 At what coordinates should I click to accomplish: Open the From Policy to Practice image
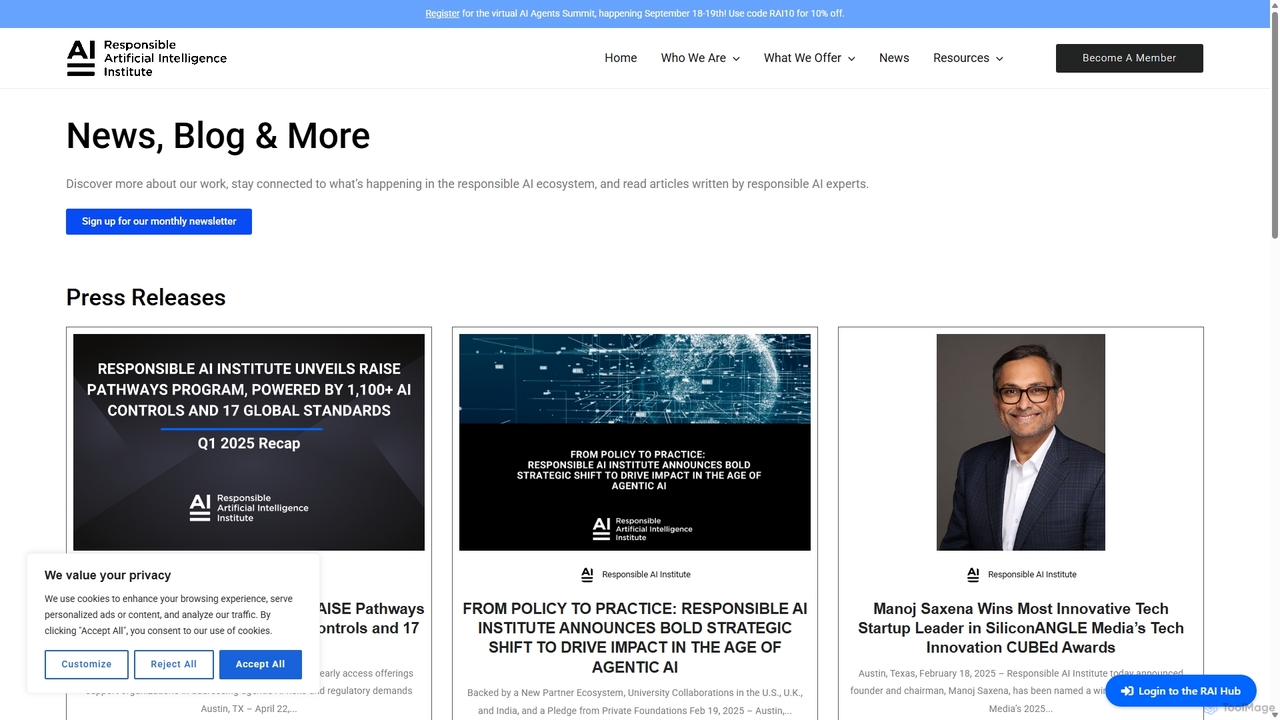pos(635,442)
